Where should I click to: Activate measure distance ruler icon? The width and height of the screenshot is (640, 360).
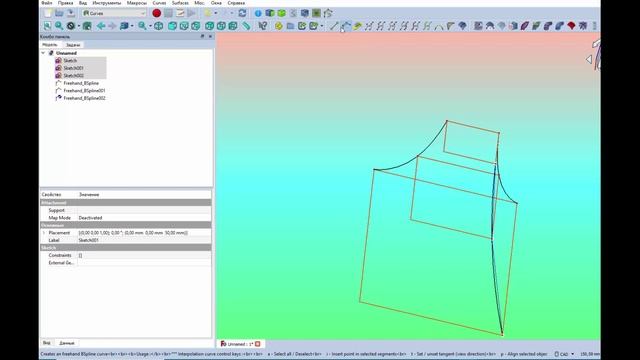(246, 26)
